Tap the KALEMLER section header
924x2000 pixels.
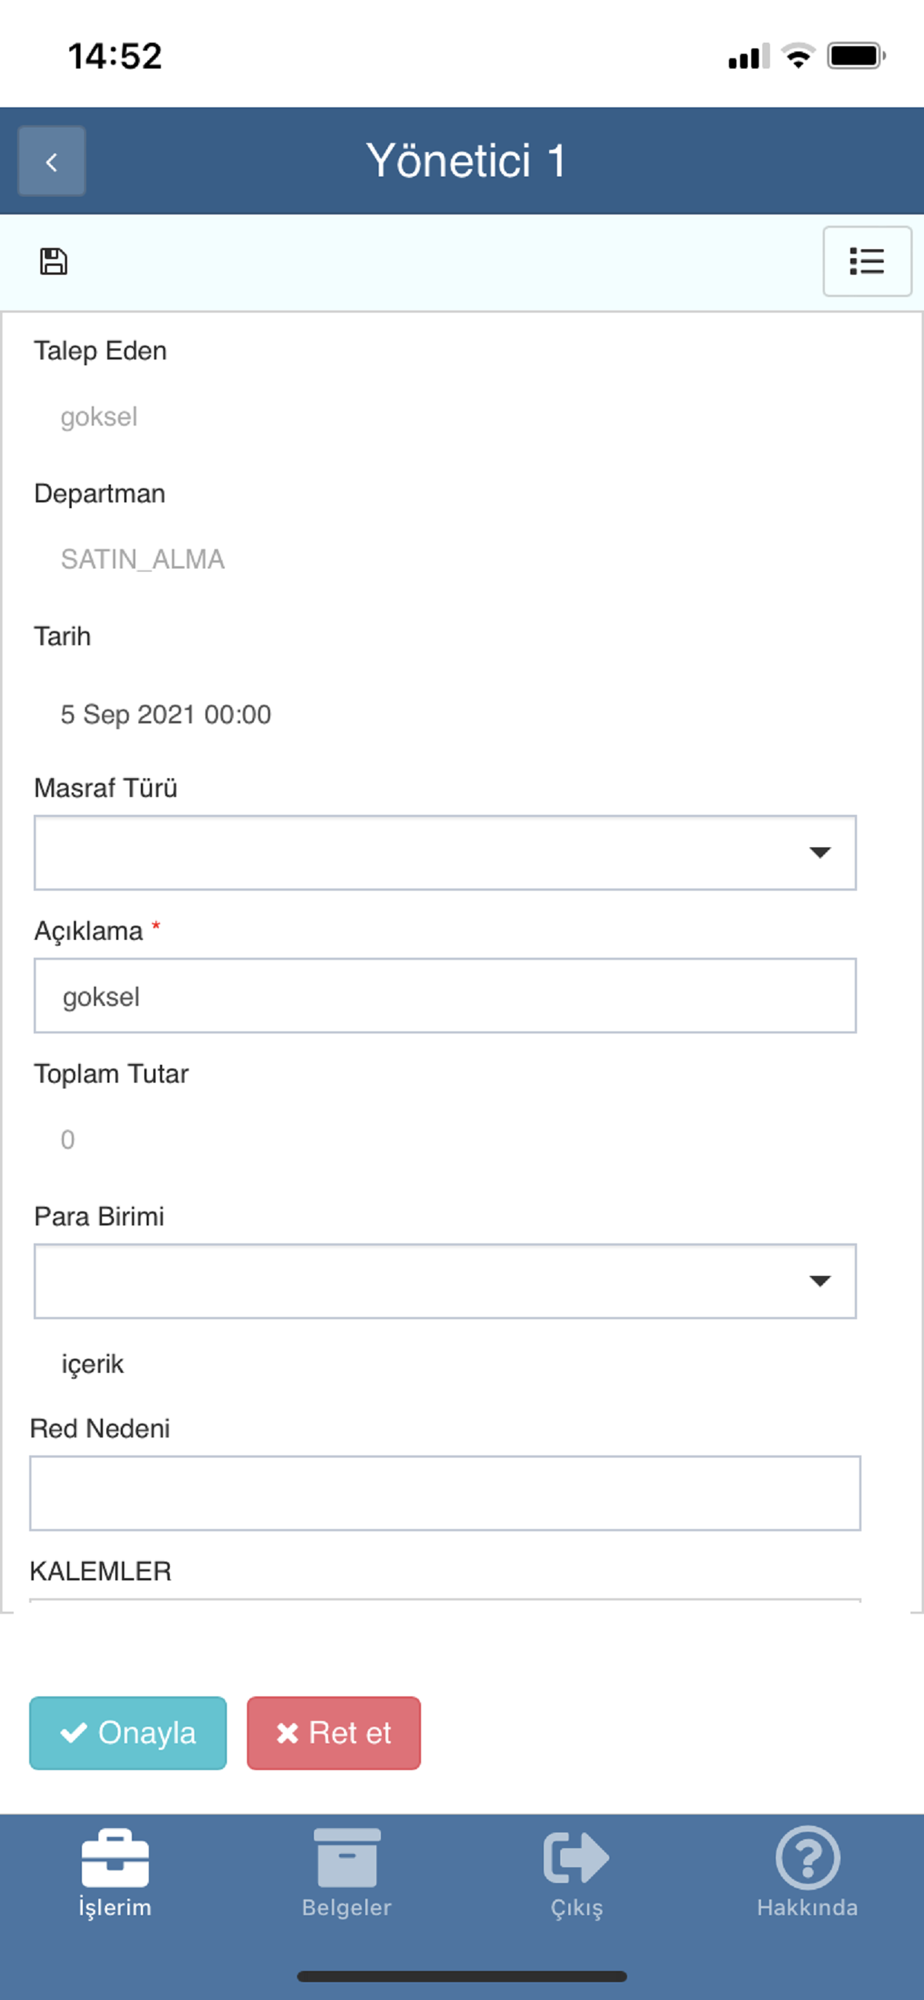[101, 1571]
